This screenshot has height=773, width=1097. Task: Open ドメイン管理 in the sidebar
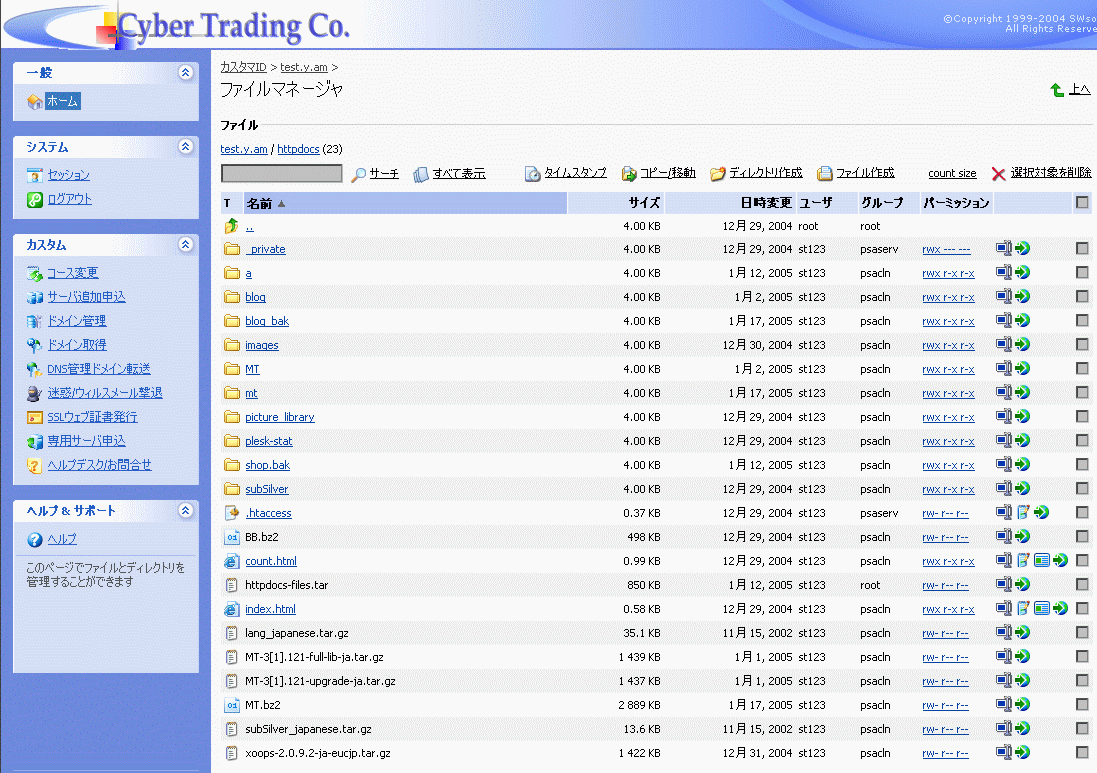coord(76,321)
